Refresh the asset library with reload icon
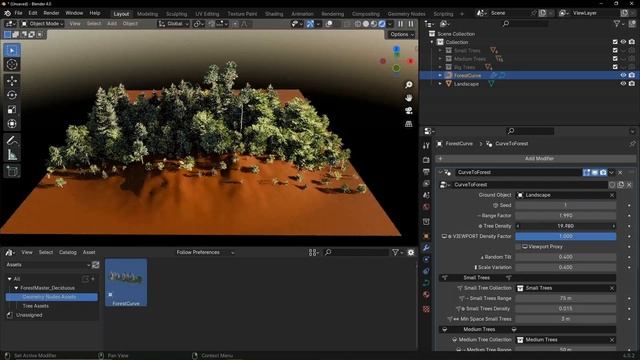The width and height of the screenshot is (640, 360). click(96, 265)
